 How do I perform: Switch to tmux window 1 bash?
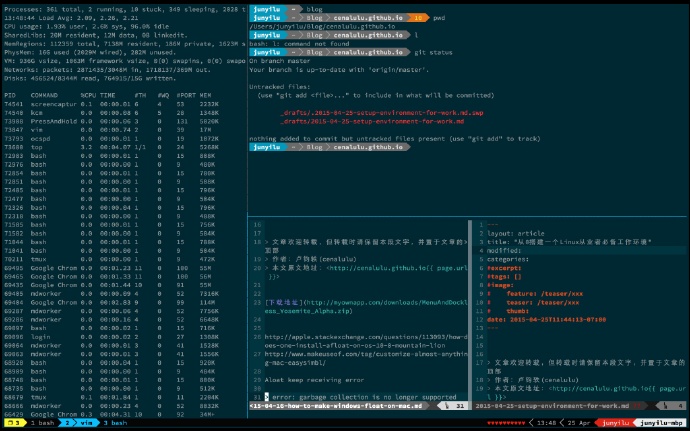pyautogui.click(x=42, y=423)
